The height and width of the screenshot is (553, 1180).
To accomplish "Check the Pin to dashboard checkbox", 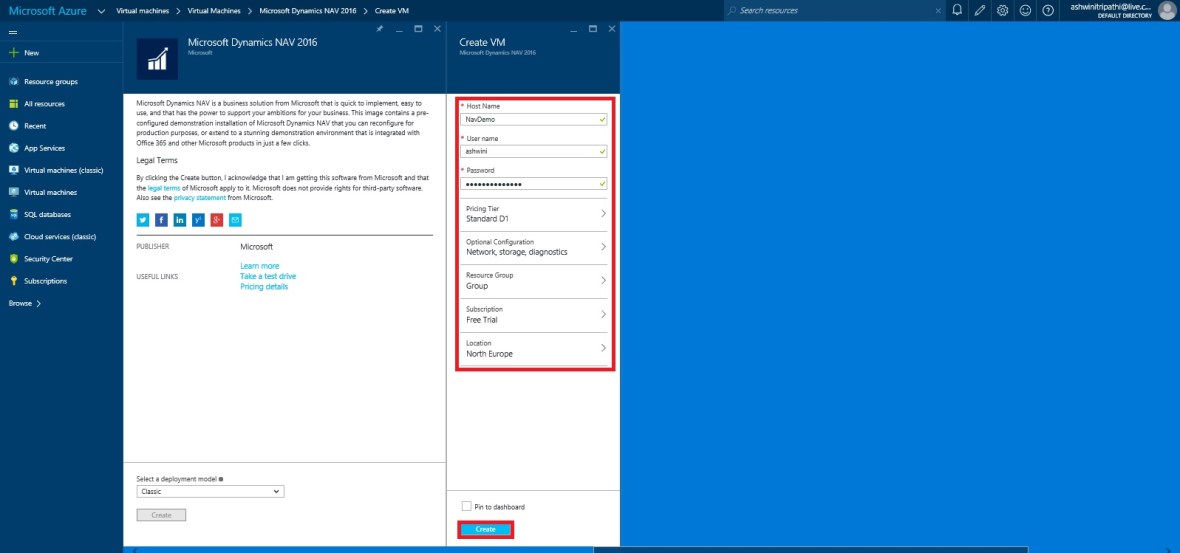I will coord(467,507).
